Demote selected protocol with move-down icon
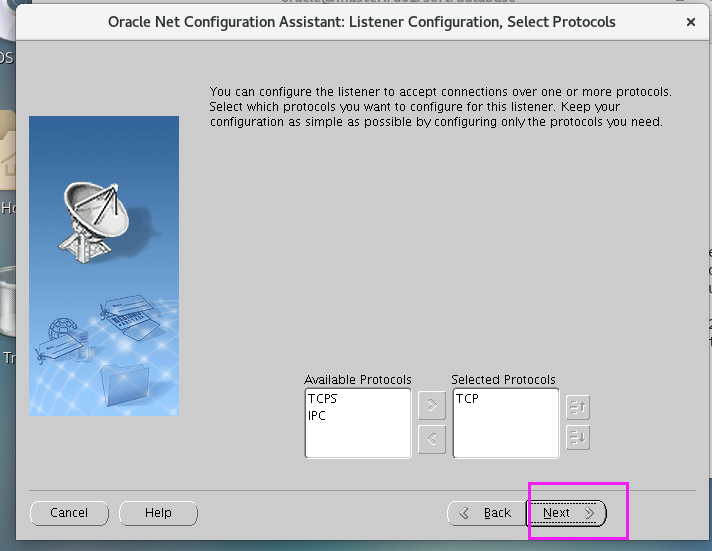712x551 pixels. tap(578, 437)
